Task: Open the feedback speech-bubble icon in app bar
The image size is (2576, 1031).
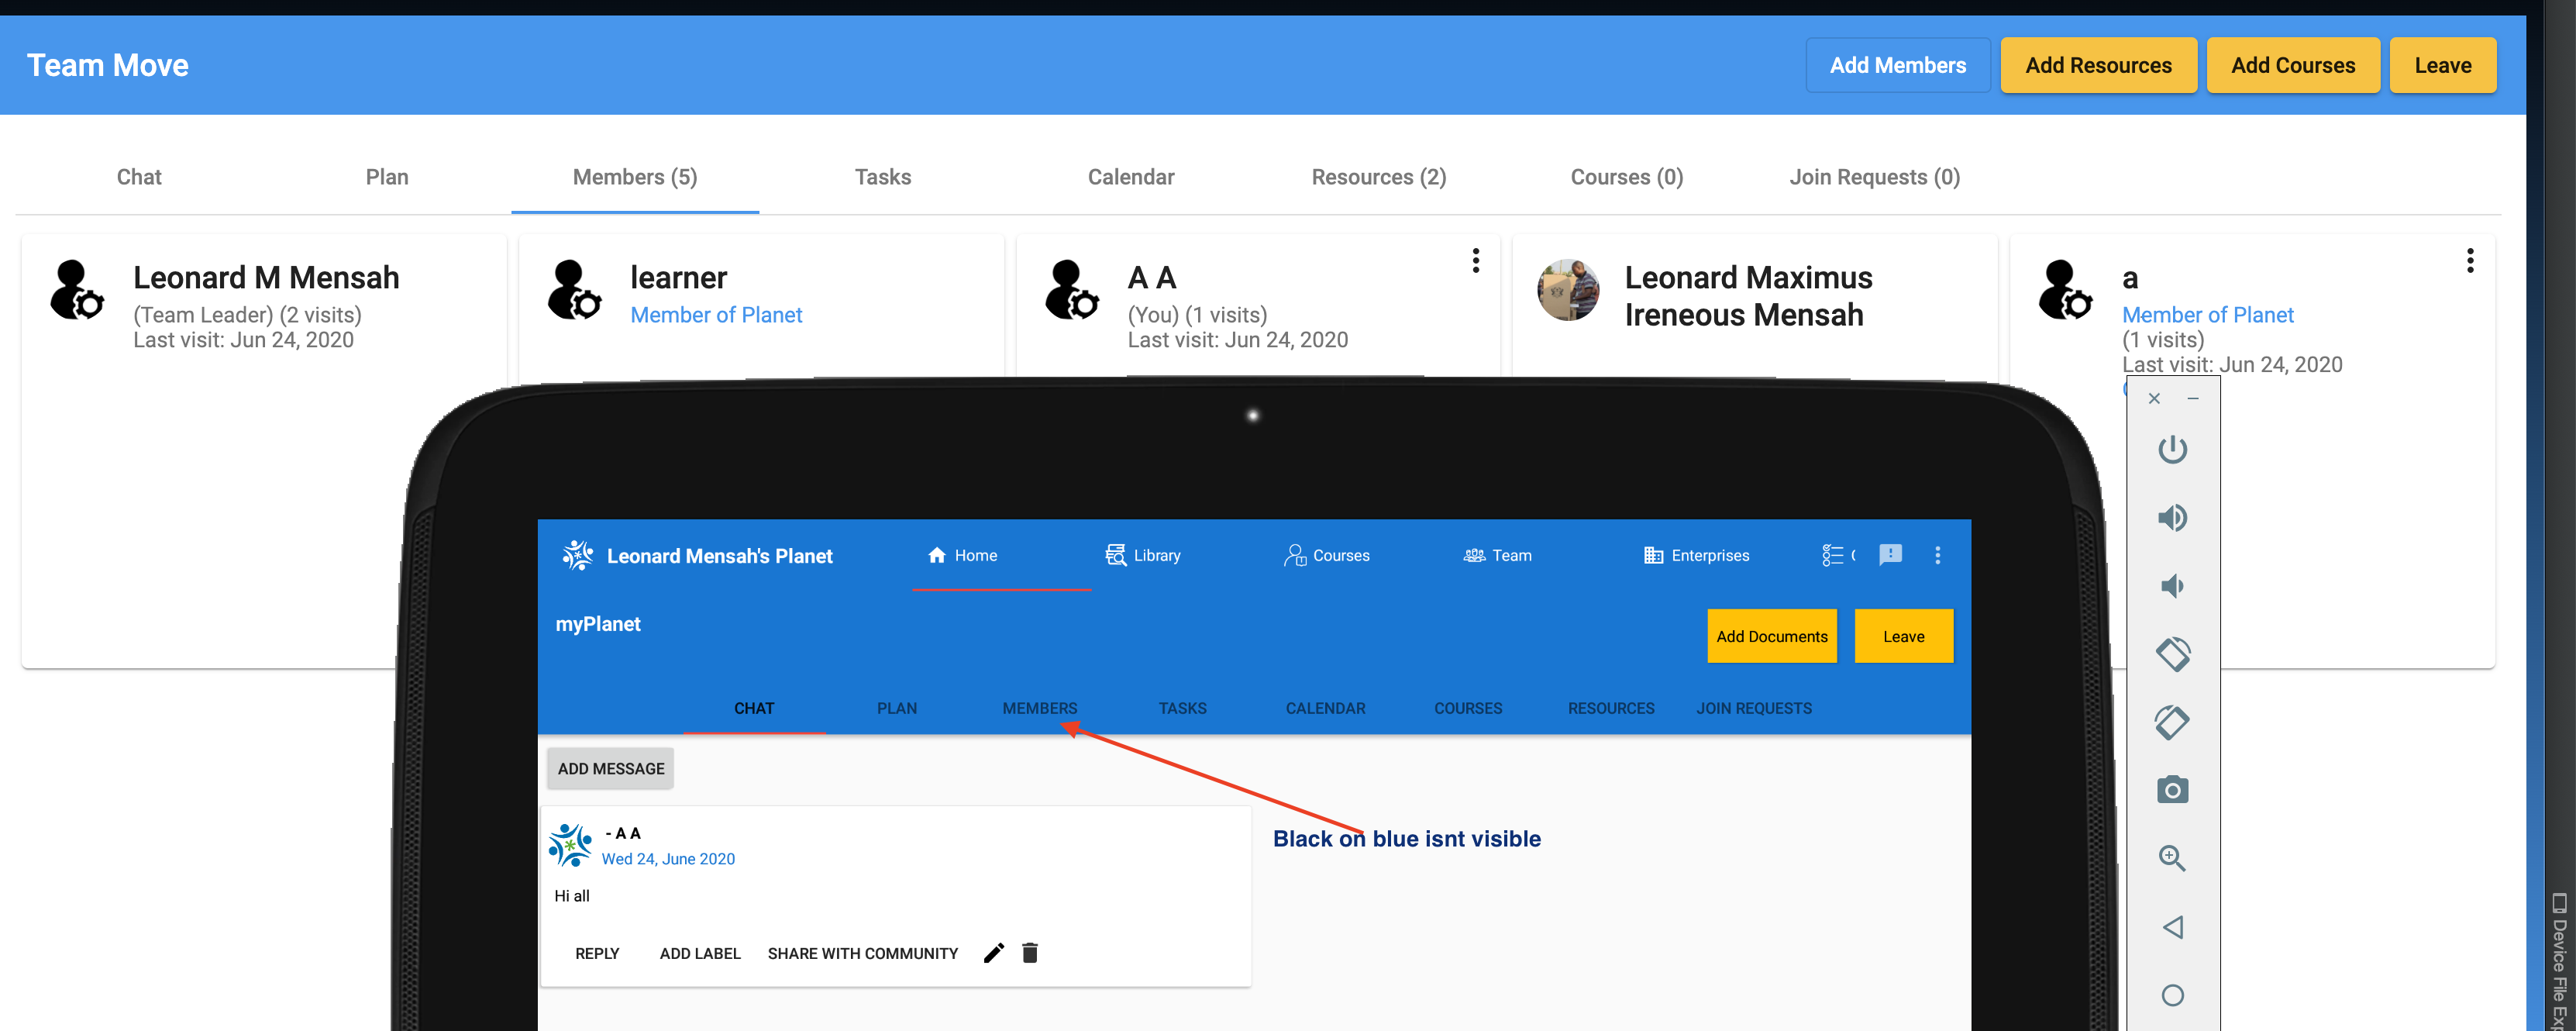Action: (x=1890, y=555)
